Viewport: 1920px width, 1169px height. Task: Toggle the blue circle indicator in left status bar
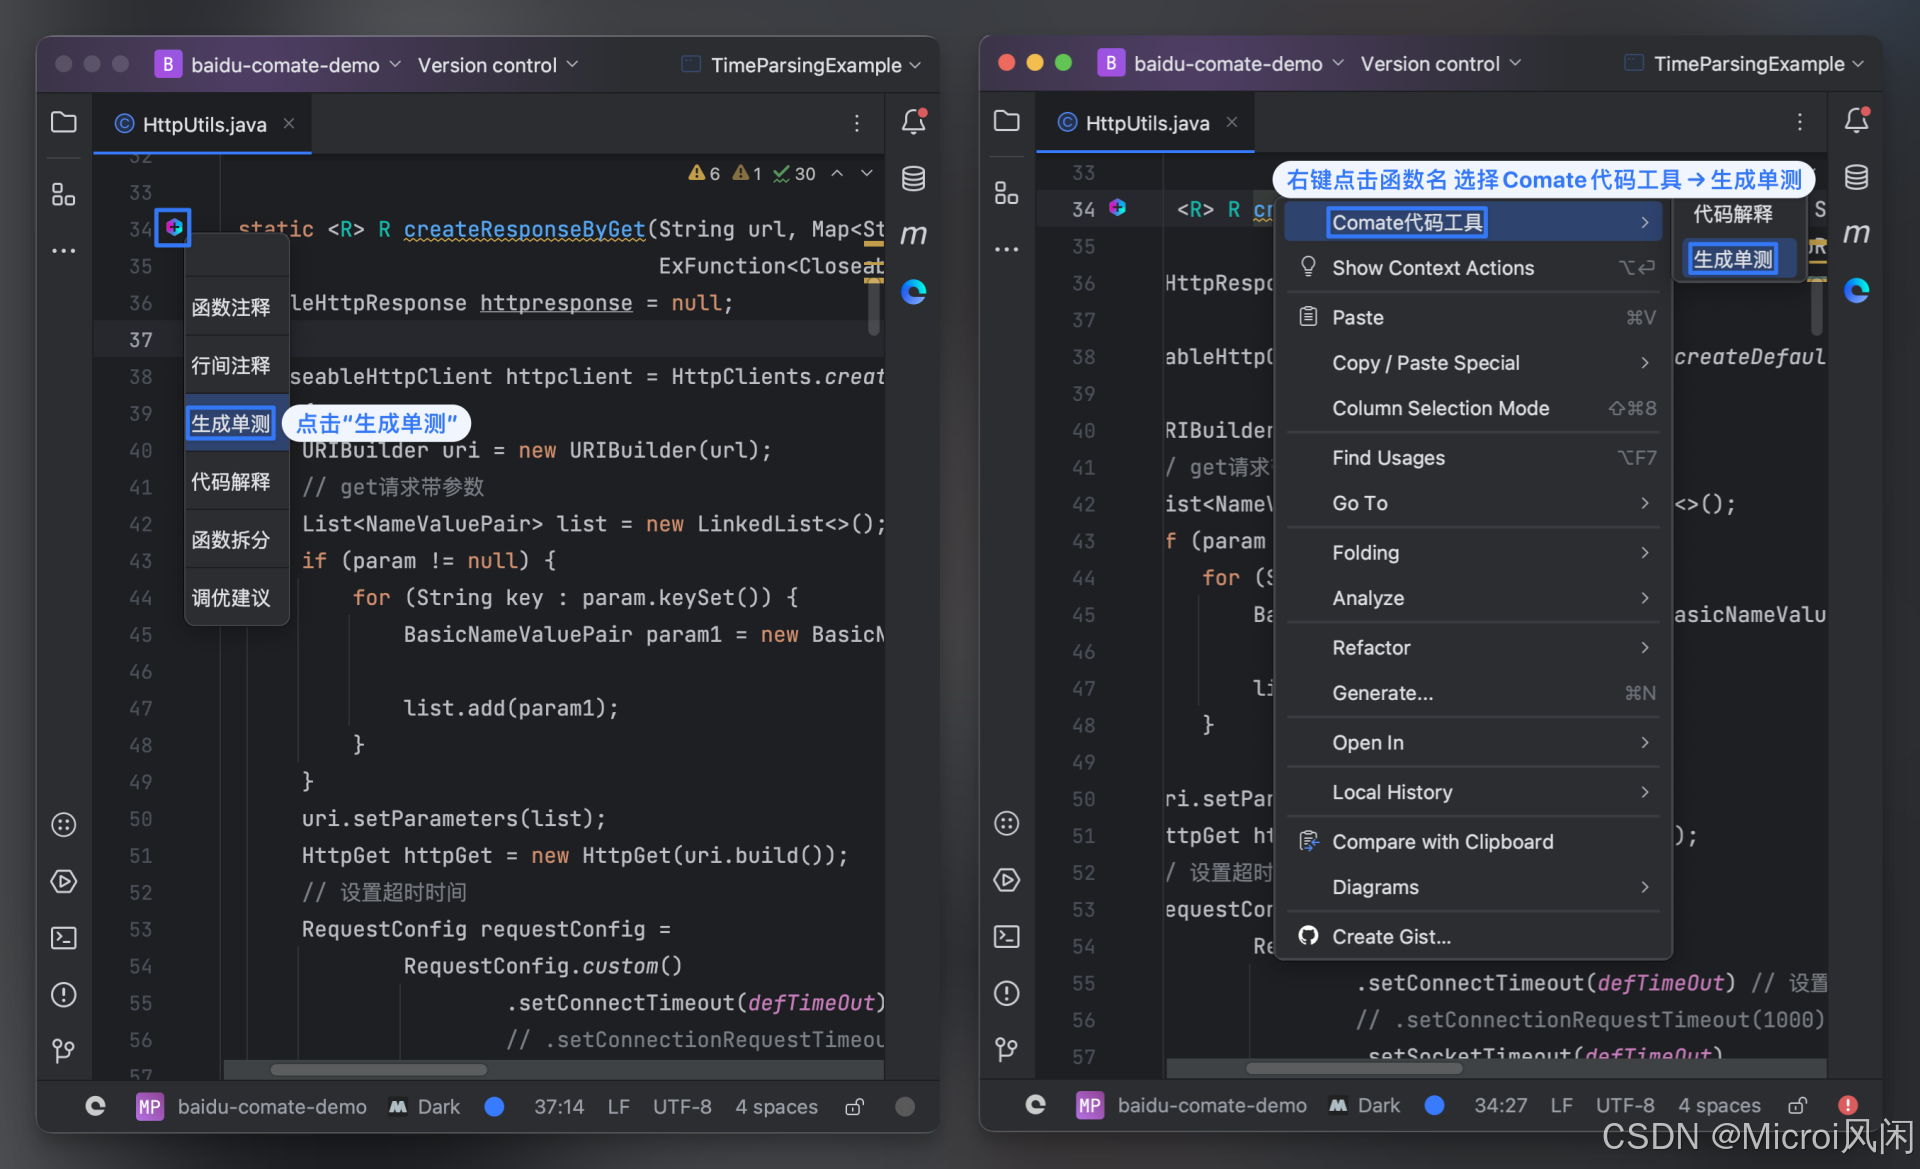494,1107
